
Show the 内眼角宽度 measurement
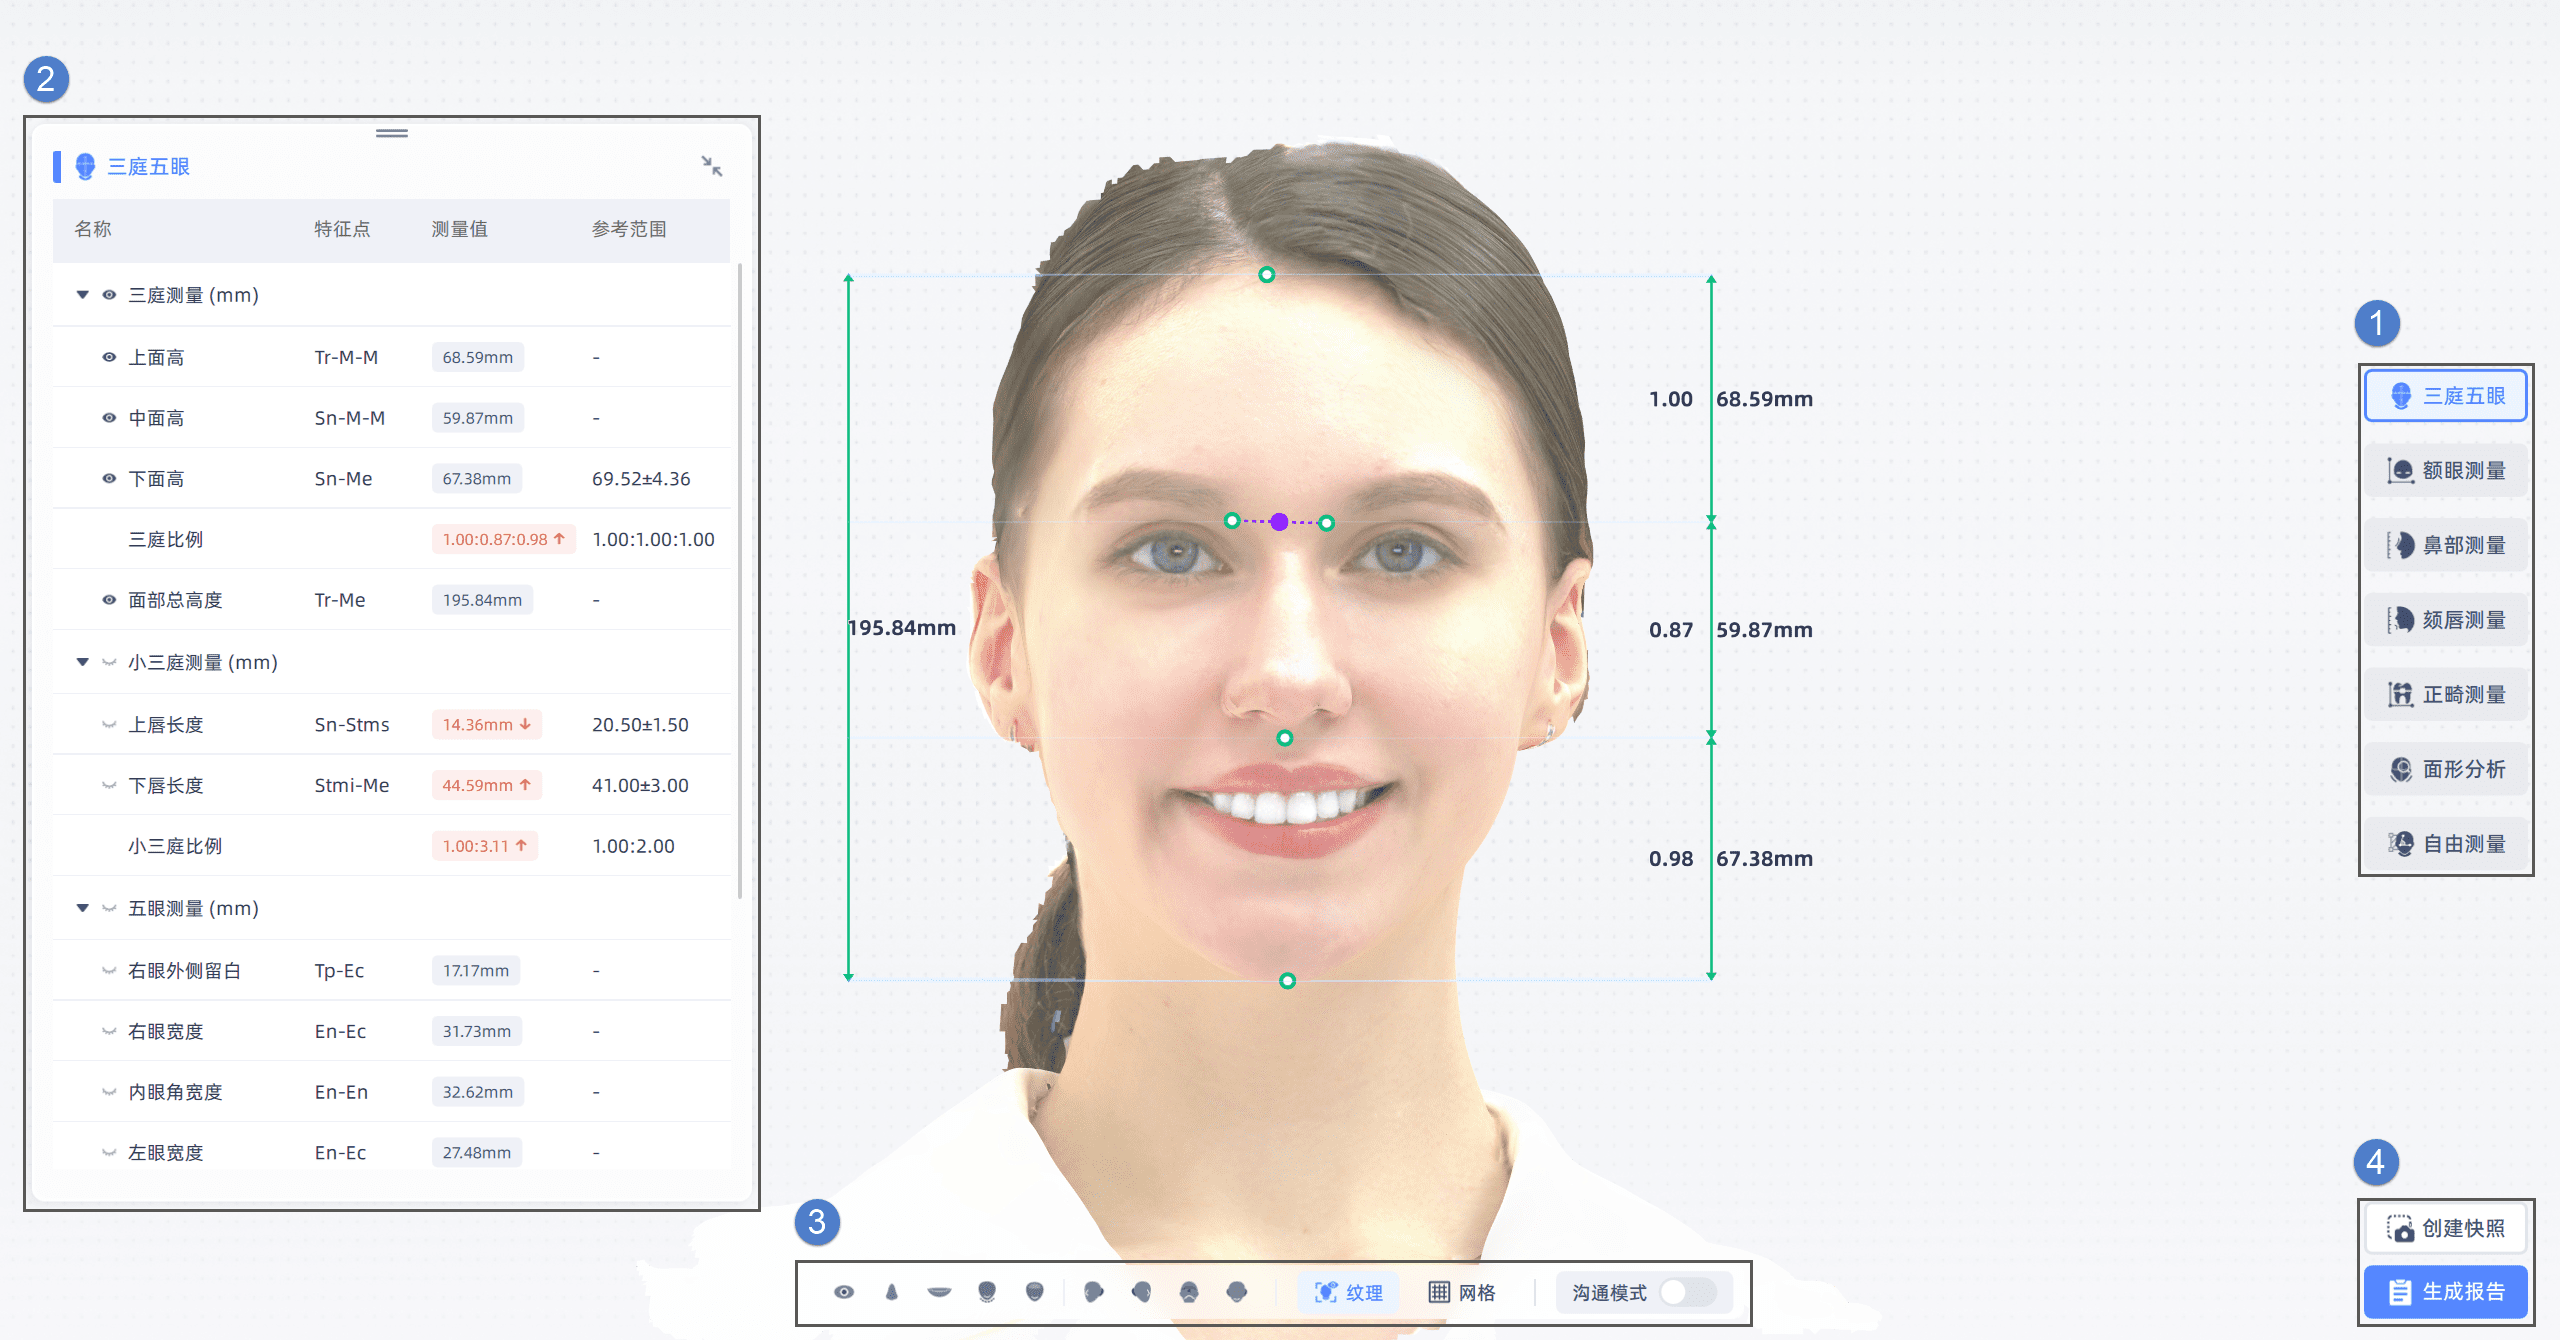tap(109, 1092)
